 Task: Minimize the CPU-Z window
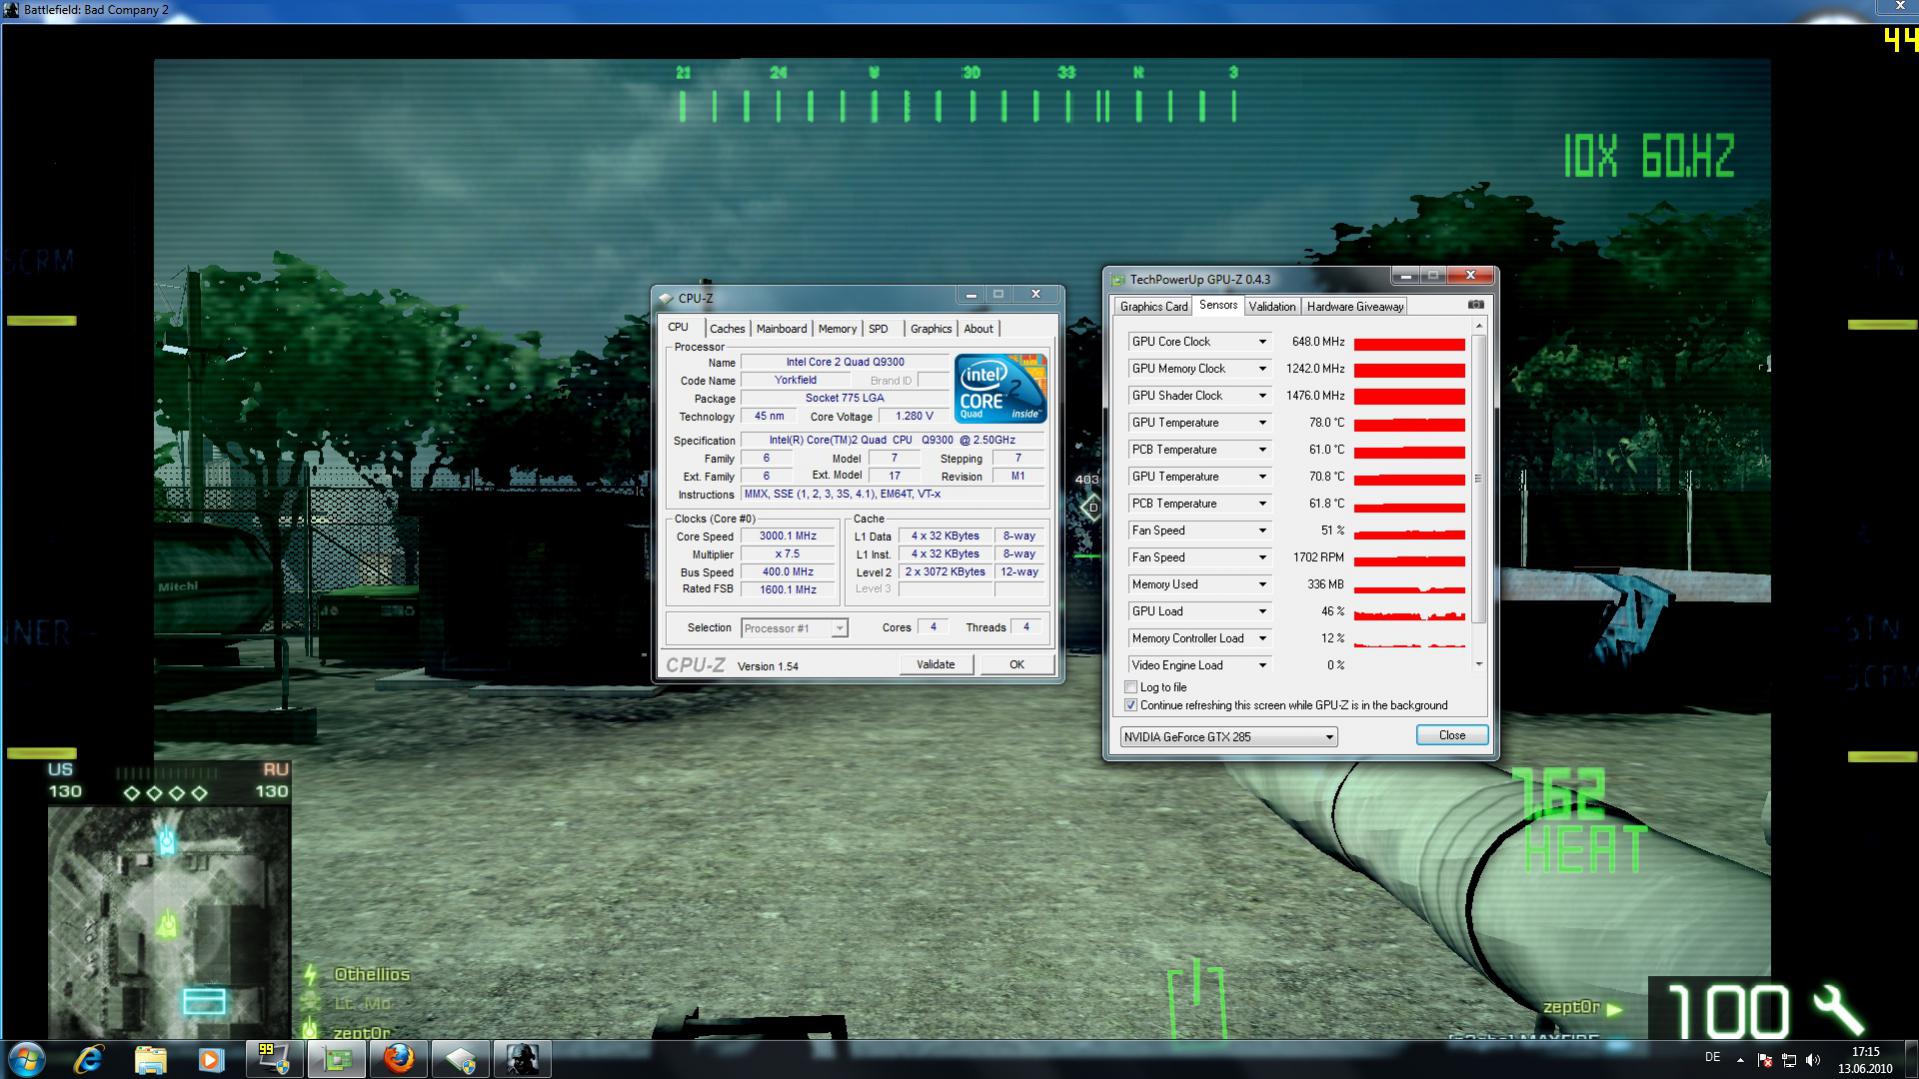coord(970,295)
